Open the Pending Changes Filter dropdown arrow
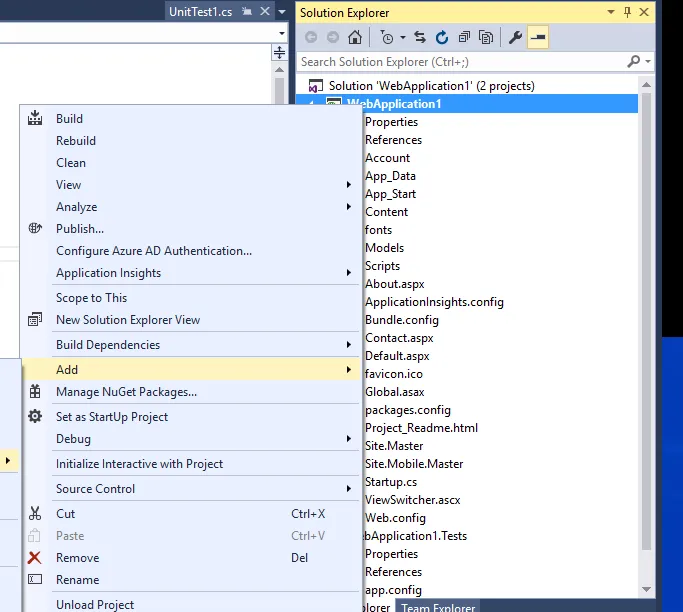Image resolution: width=683 pixels, height=612 pixels. 403,37
